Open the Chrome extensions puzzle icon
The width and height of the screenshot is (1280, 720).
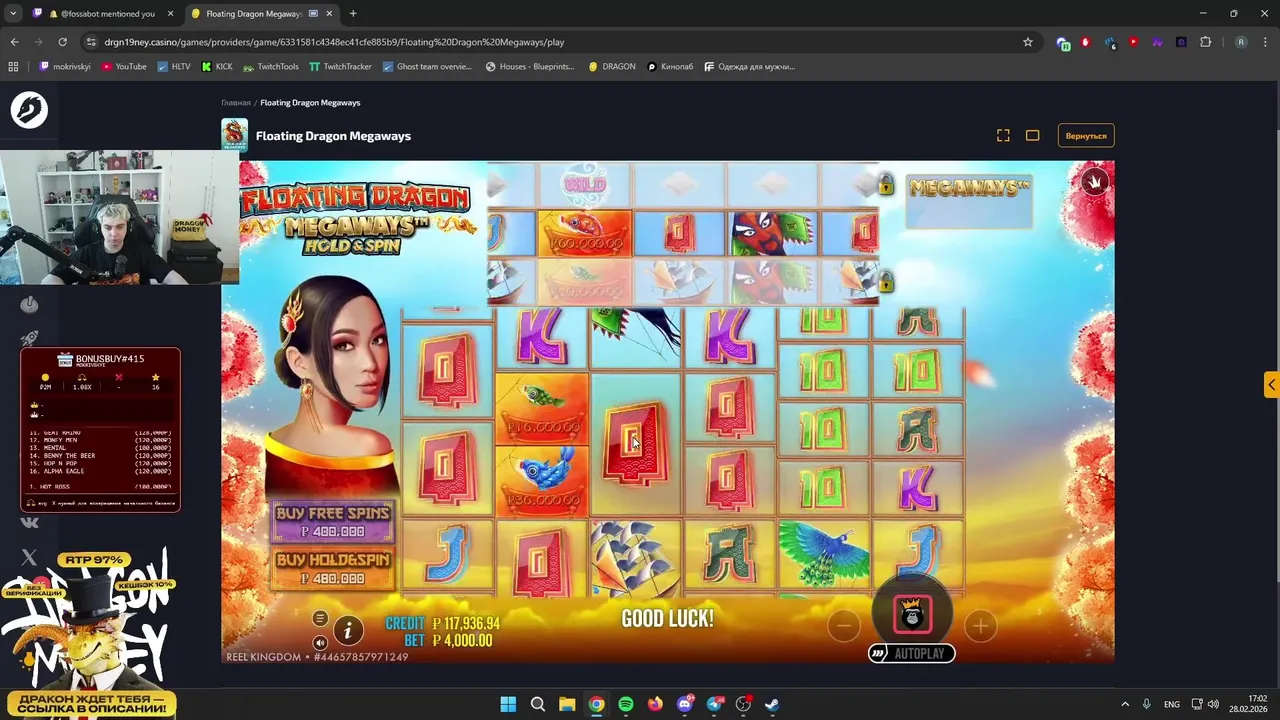1205,42
